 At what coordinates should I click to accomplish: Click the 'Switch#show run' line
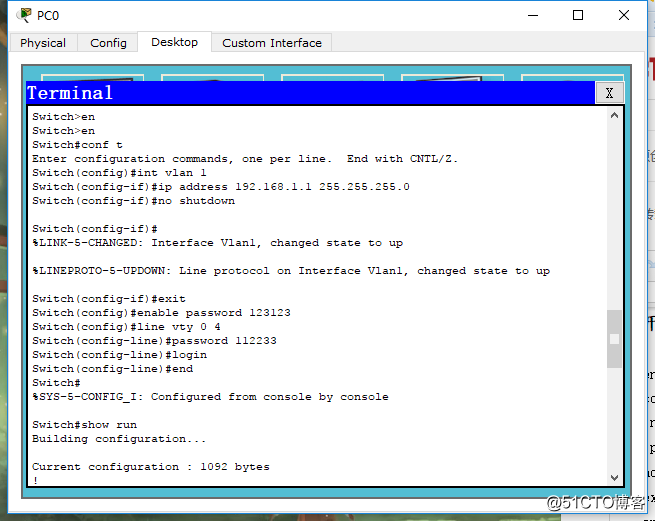coord(84,425)
